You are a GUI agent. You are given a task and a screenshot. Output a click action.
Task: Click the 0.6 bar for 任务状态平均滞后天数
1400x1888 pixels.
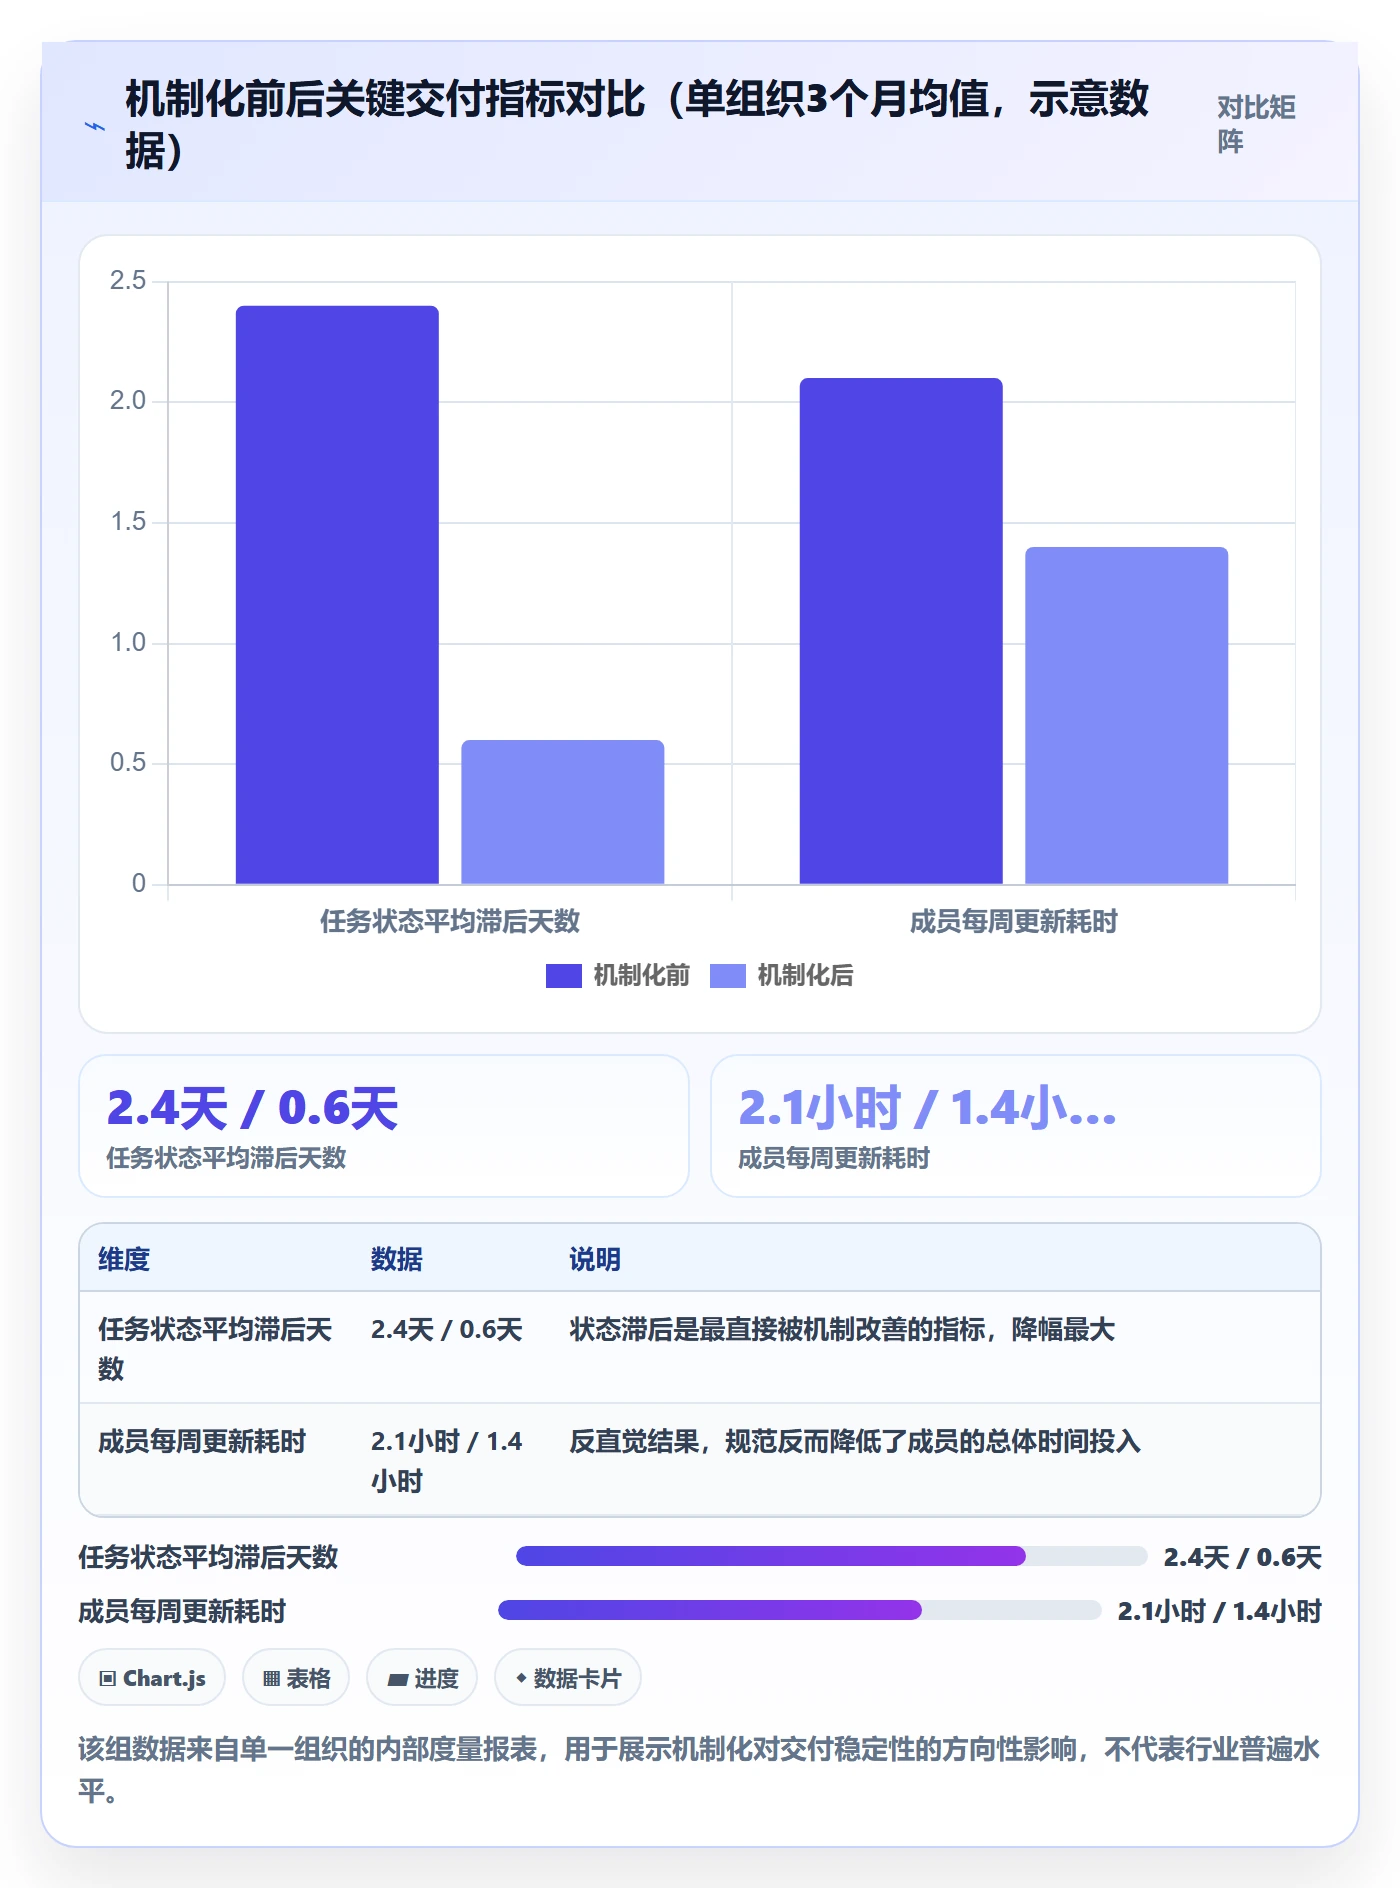pos(562,812)
